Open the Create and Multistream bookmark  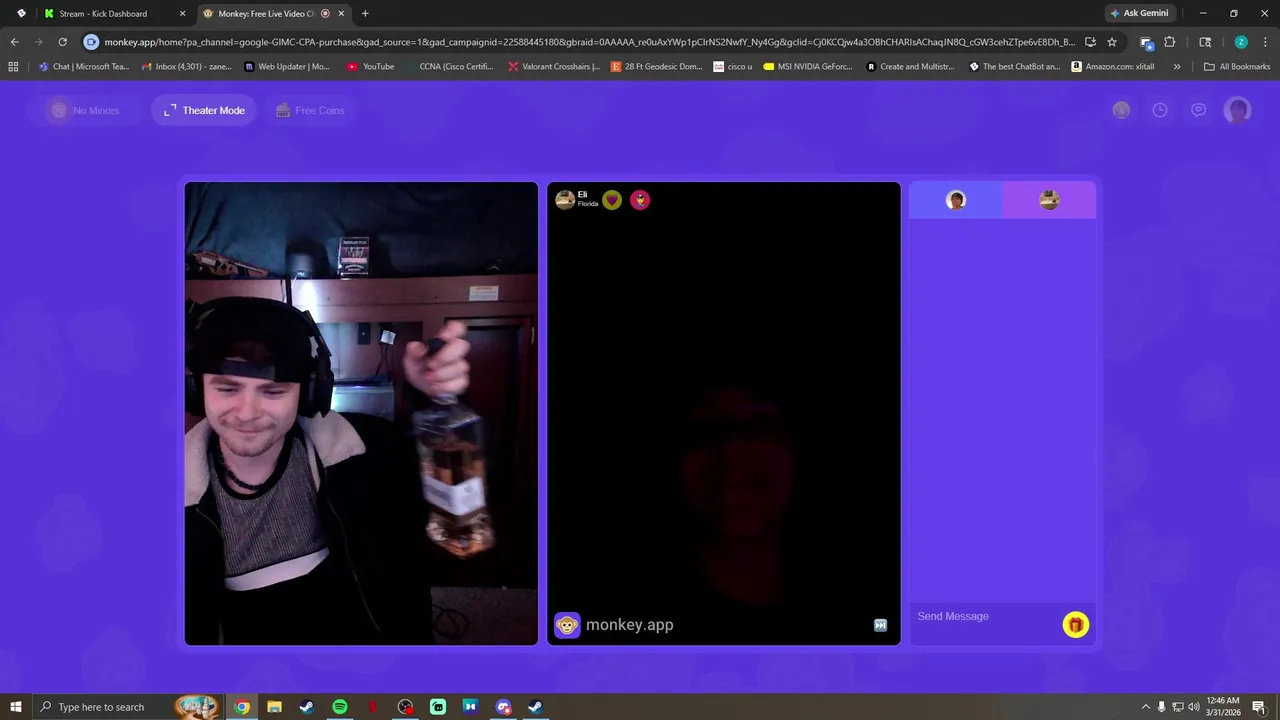click(911, 67)
